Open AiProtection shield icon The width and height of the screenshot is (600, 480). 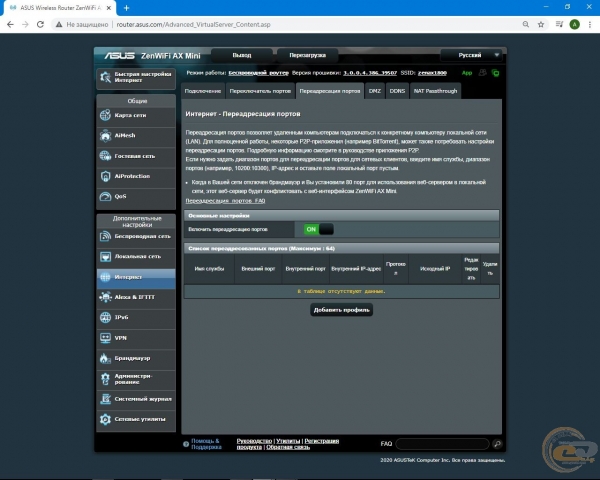[x=106, y=176]
